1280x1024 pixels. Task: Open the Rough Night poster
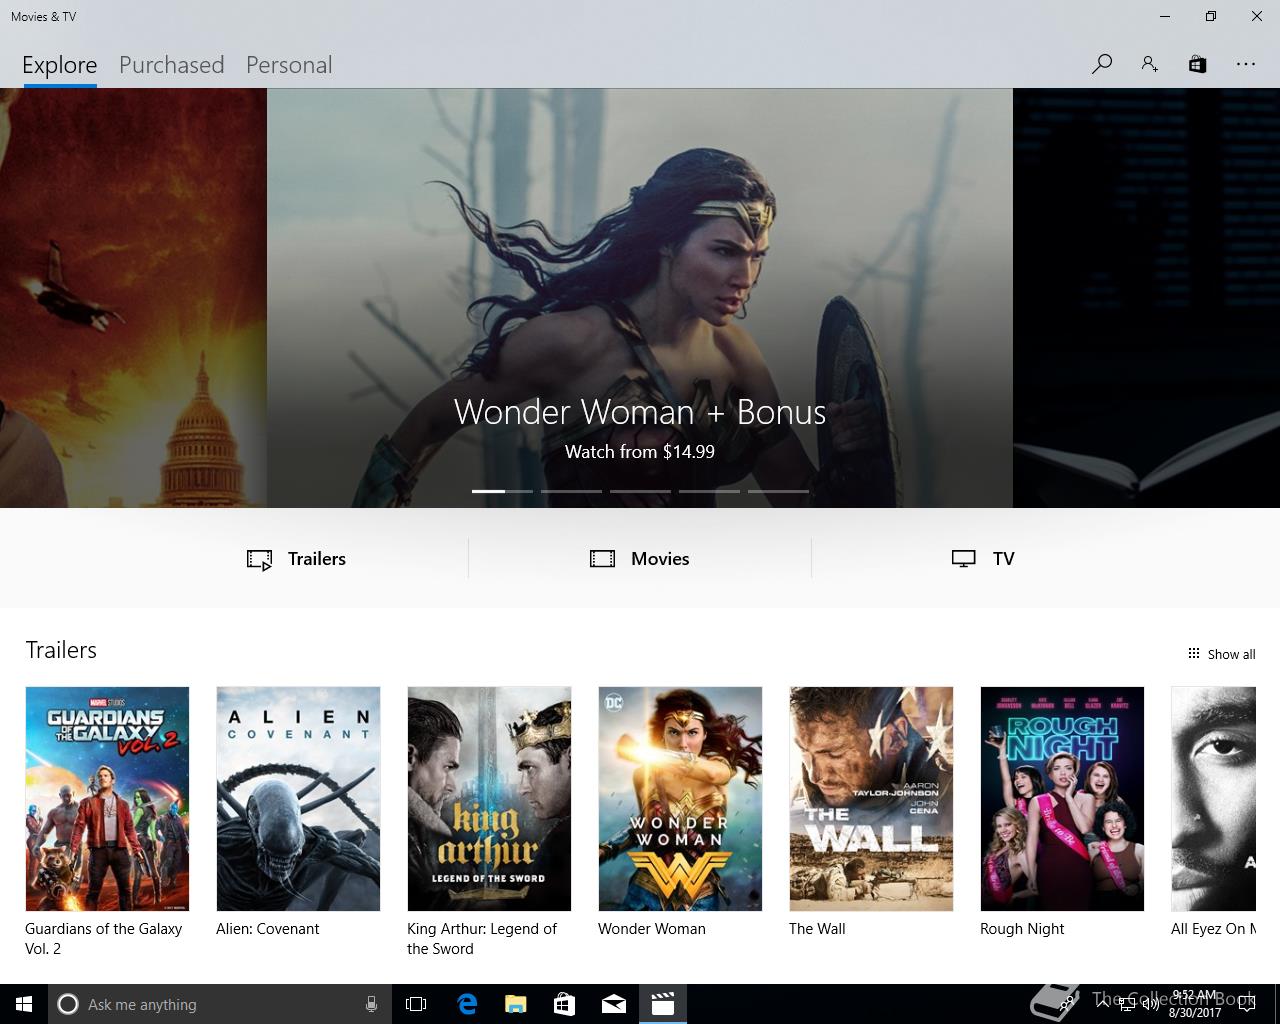(1062, 799)
